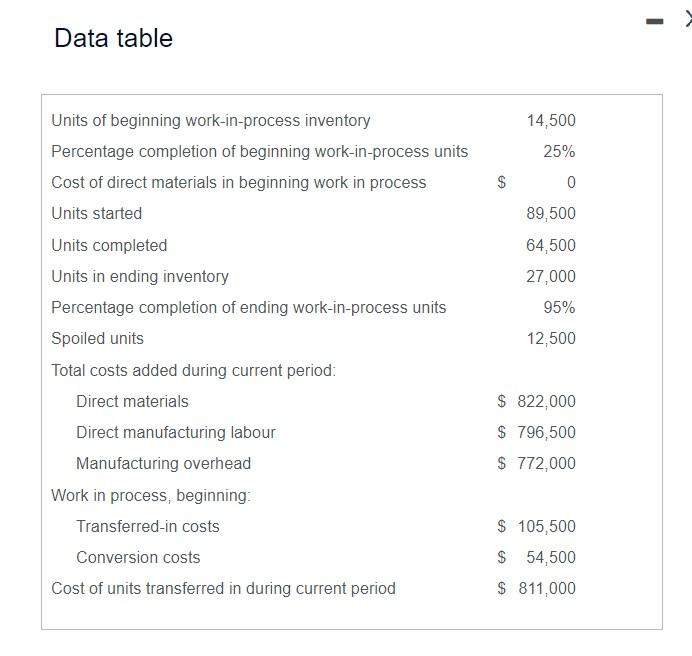Select the 12,500 spoiled units value
The image size is (692, 656).
coord(551,339)
